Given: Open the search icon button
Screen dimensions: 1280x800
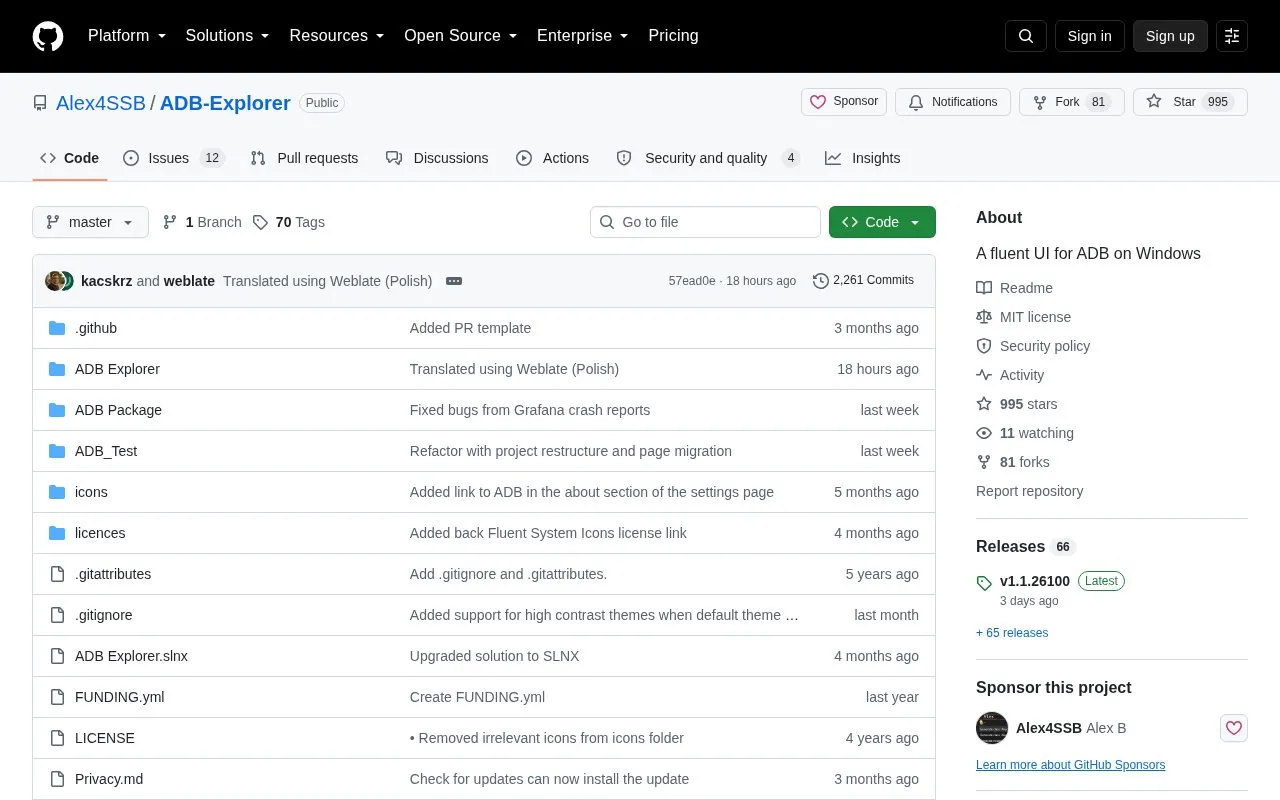Looking at the screenshot, I should pos(1026,36).
